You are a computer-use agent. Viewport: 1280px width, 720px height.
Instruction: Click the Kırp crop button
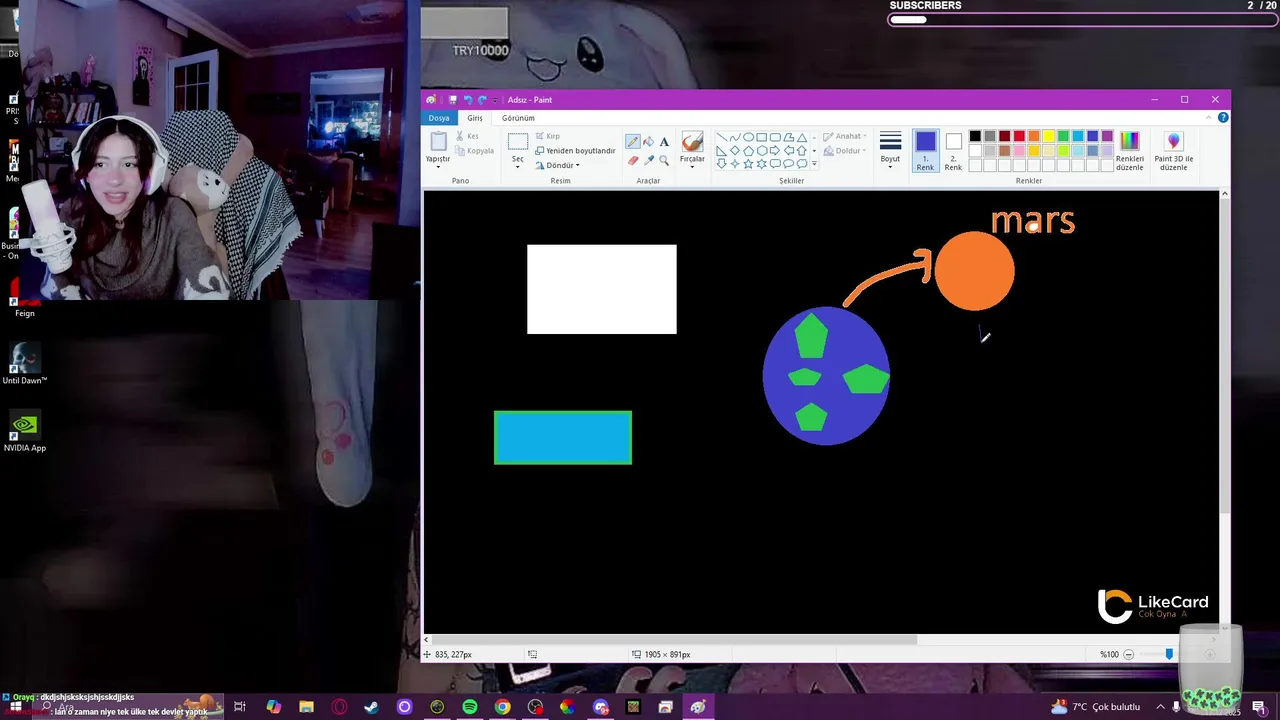[x=547, y=136]
